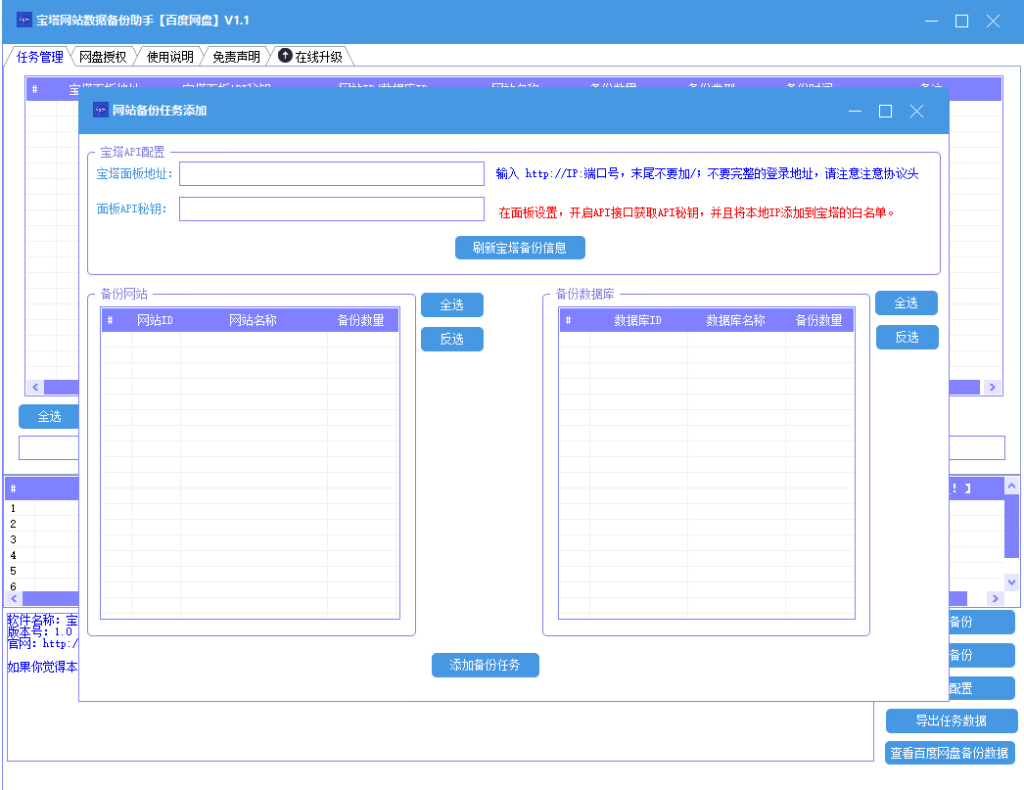Viewport: 1024px width, 790px height.
Task: Click the log list's horizontal scroll right arrow
Action: coord(995,598)
